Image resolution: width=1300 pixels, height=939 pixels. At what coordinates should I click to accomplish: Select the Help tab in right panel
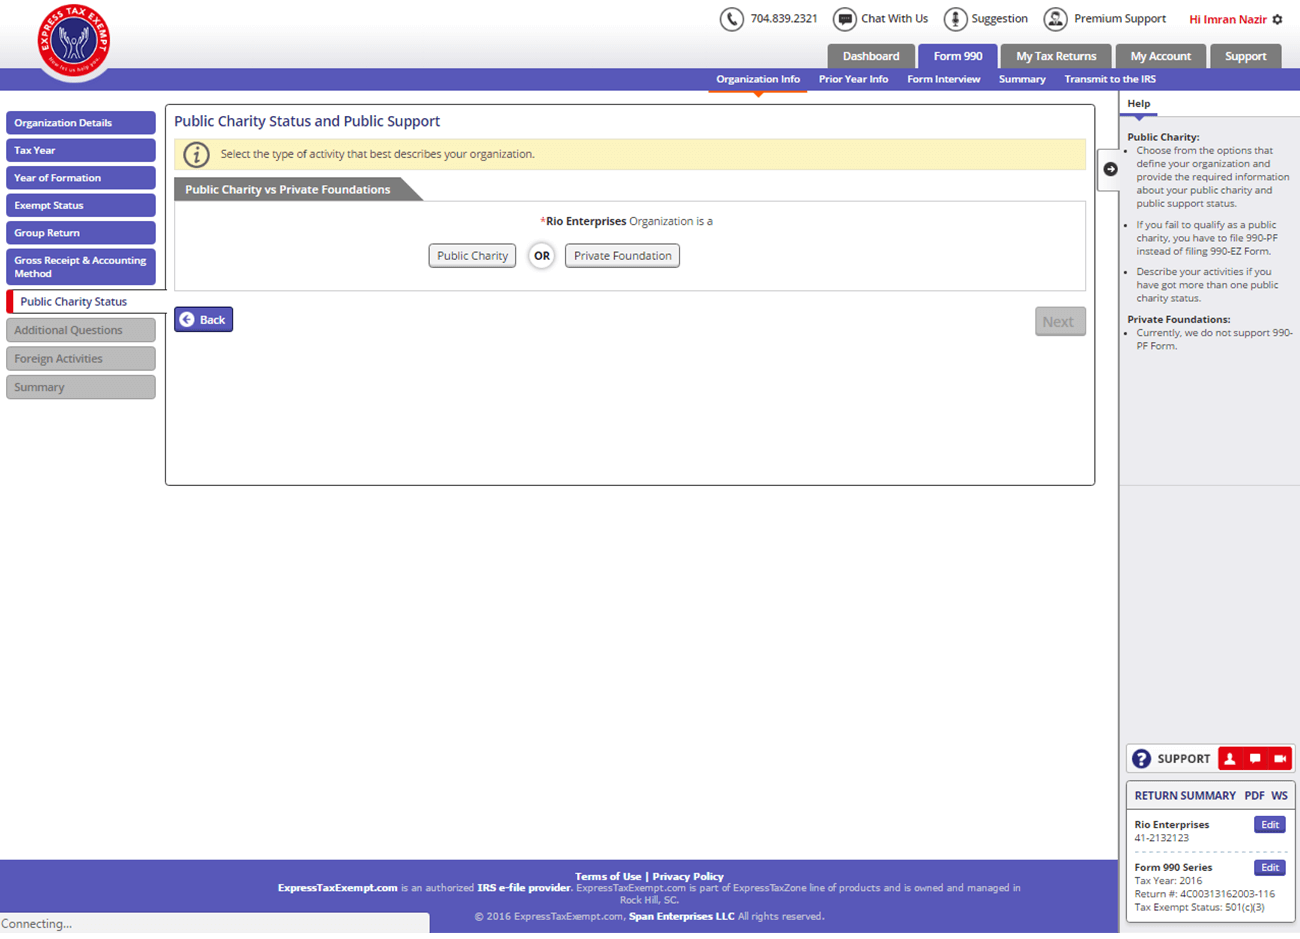point(1138,104)
